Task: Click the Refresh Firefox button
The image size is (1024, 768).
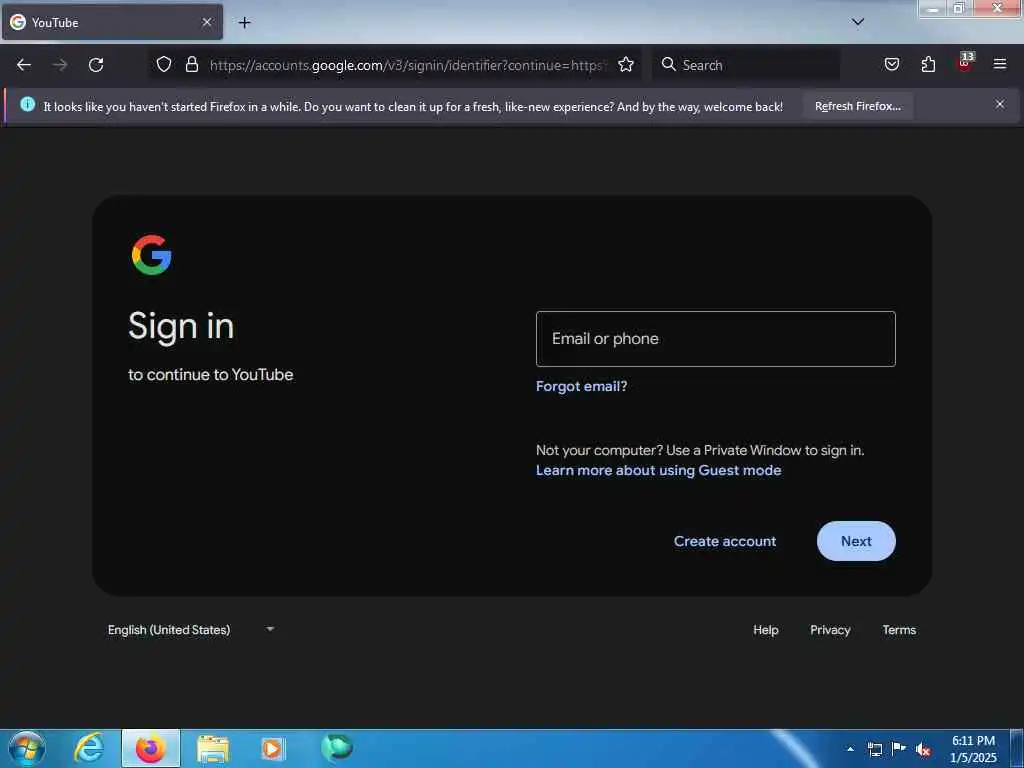Action: point(857,106)
